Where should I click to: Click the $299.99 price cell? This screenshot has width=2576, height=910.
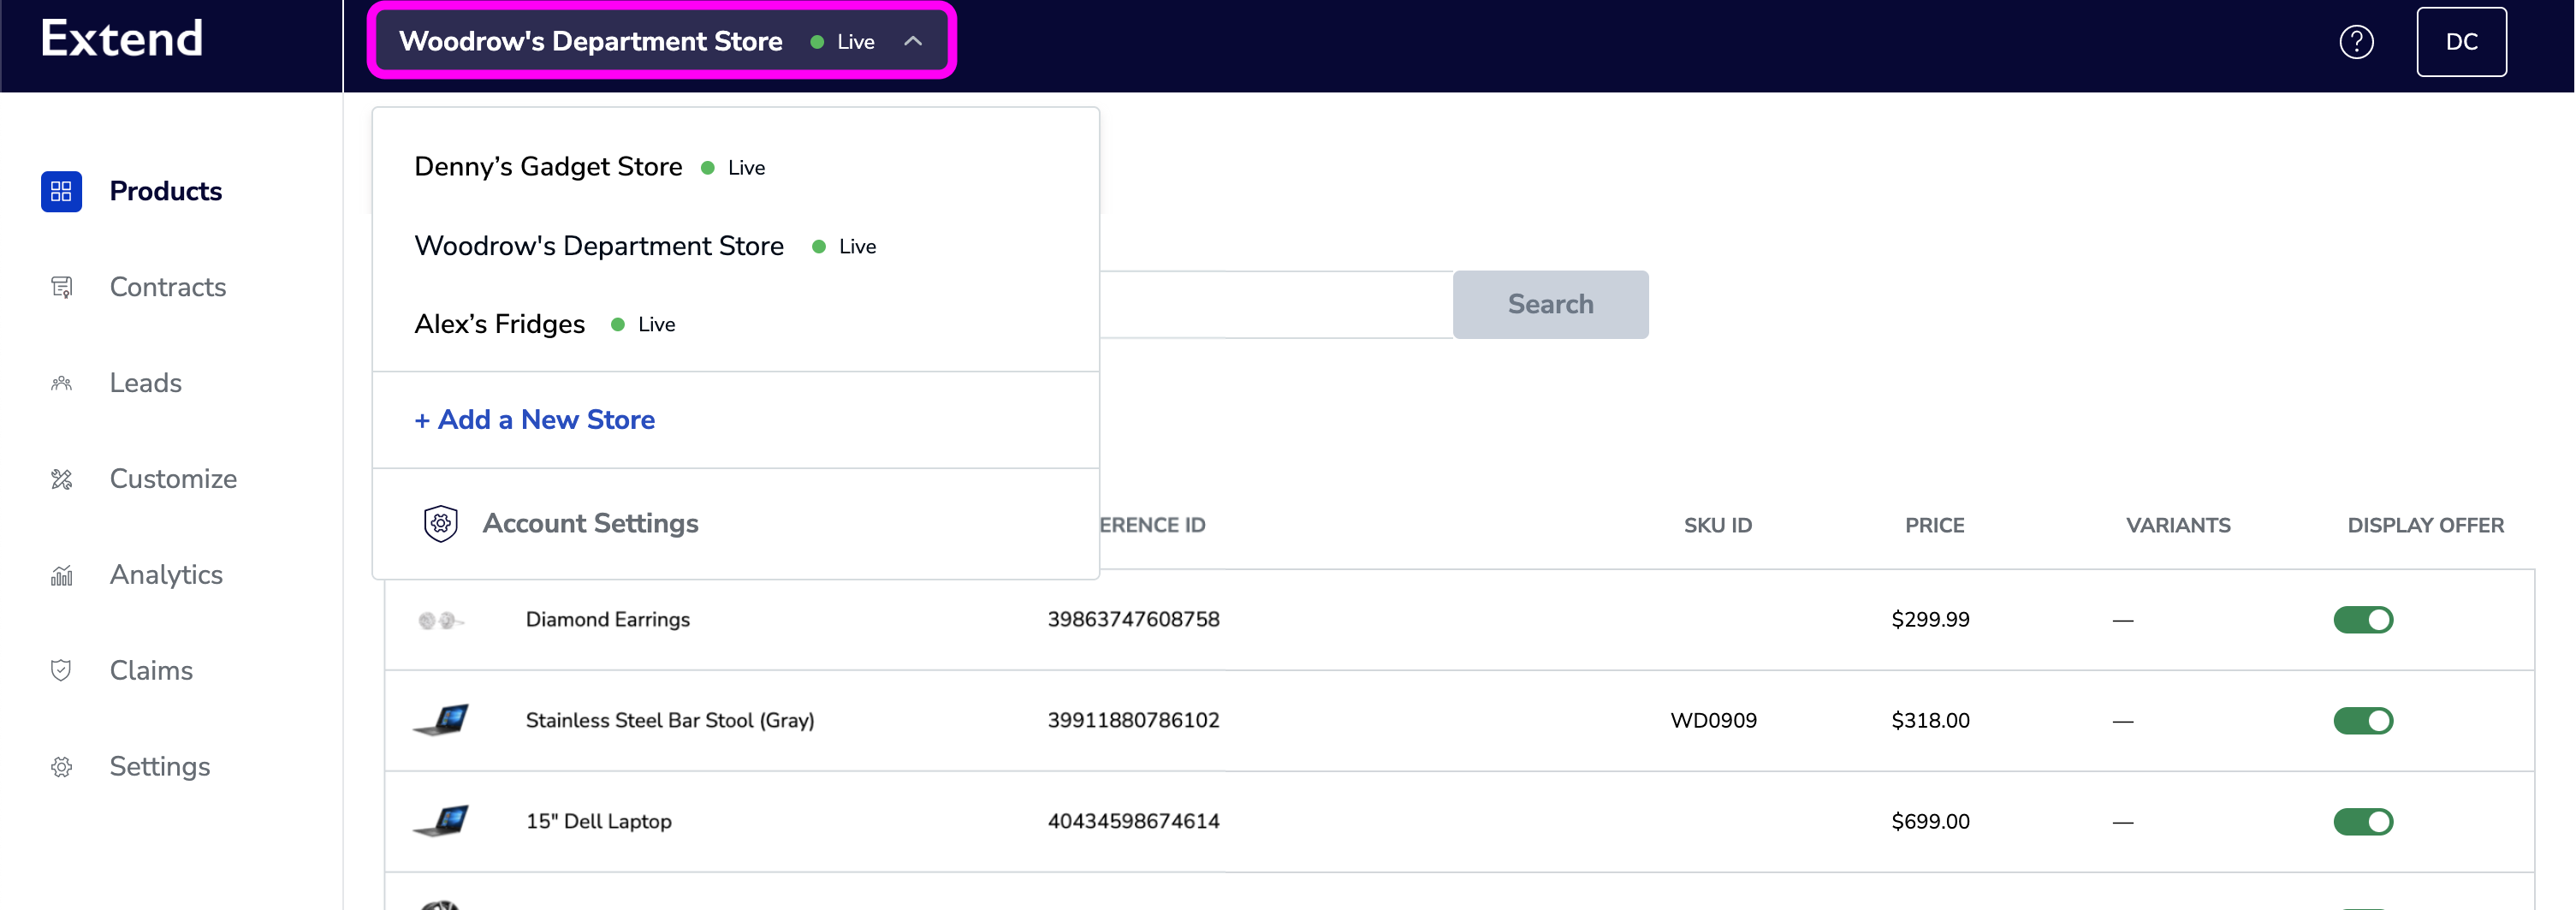1930,620
